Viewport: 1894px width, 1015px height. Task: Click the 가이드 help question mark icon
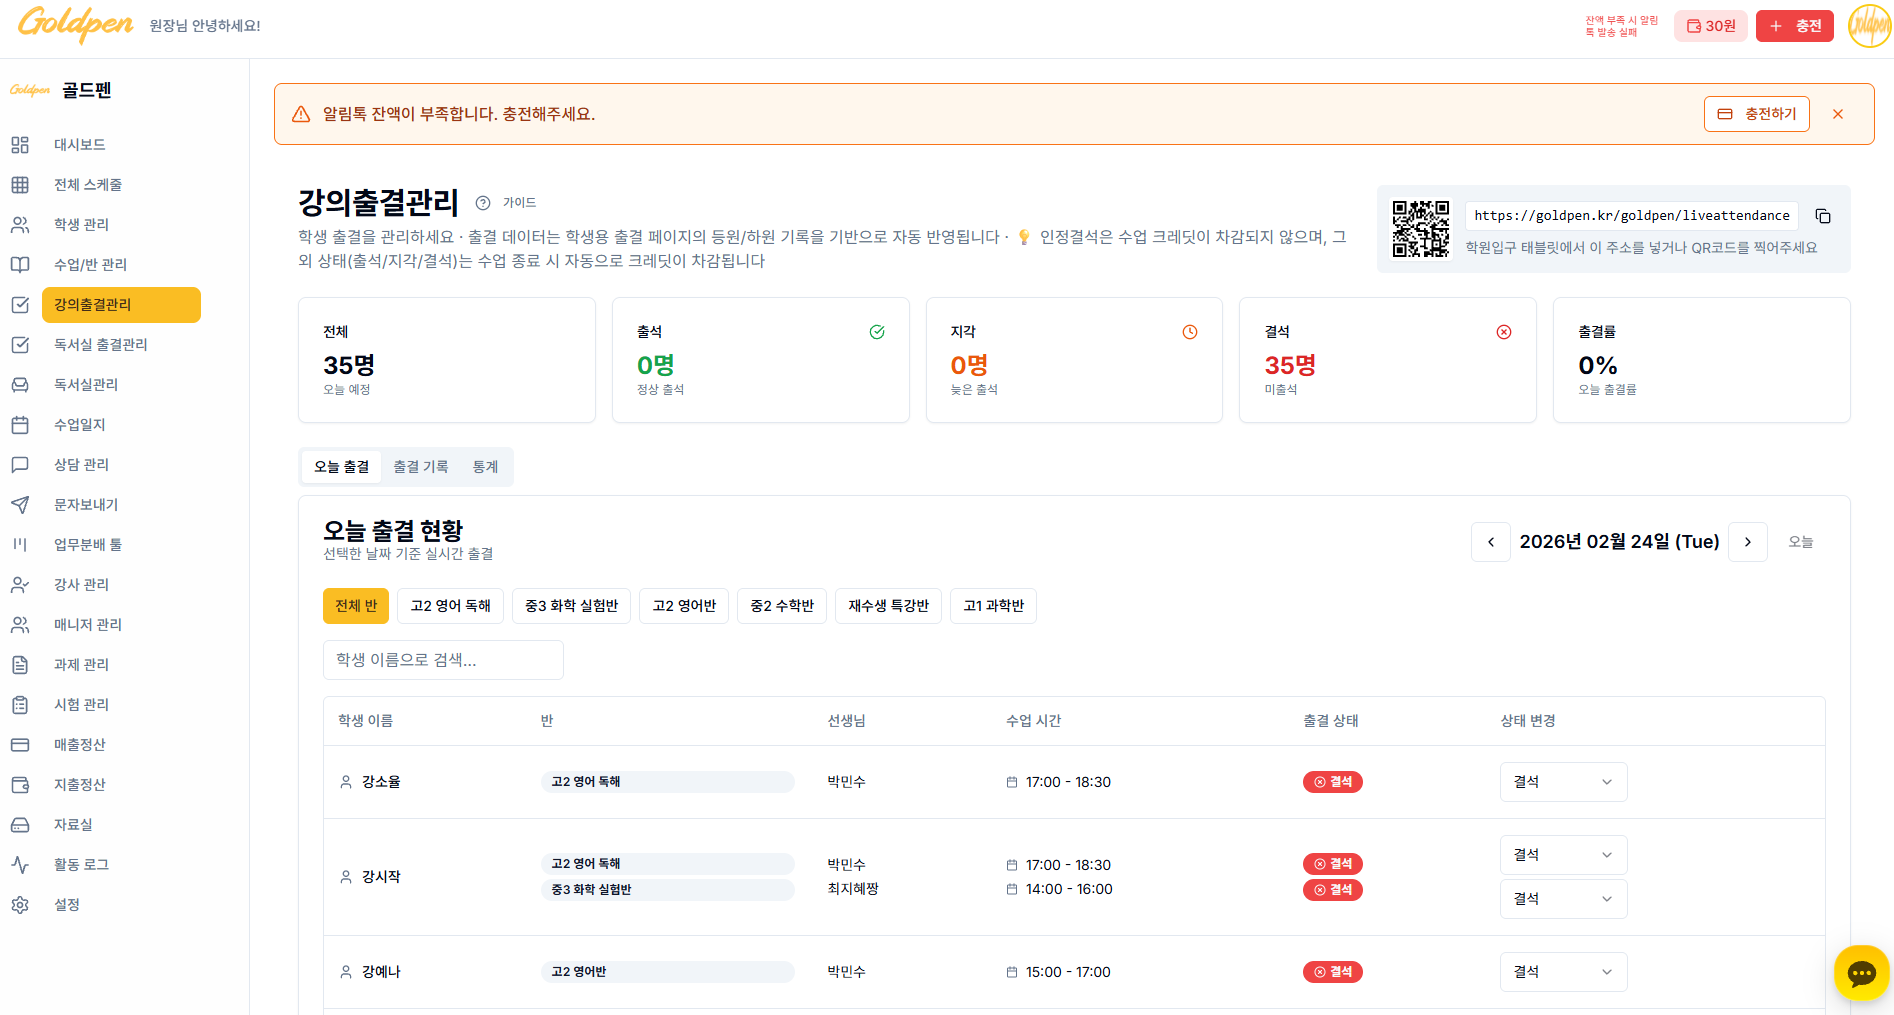pos(483,203)
